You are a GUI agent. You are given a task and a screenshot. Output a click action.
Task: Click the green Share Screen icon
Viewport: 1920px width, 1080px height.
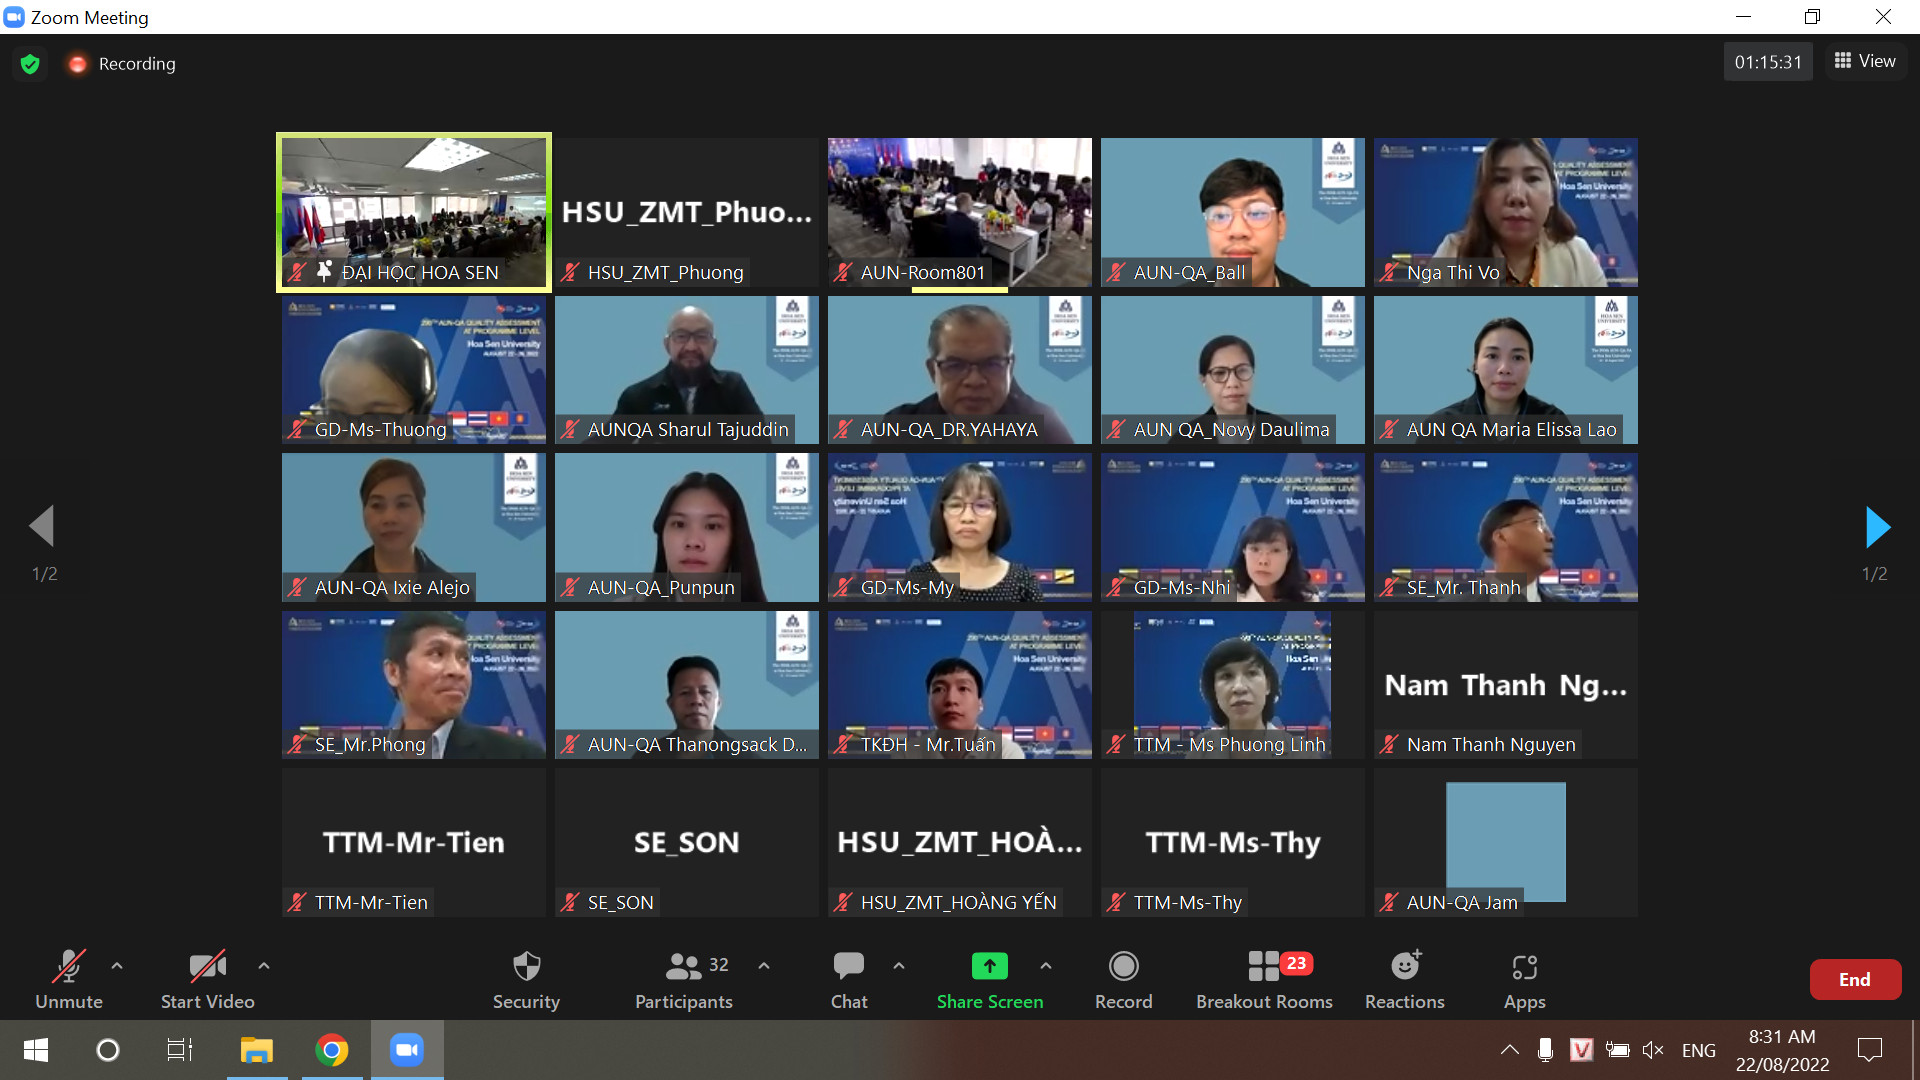(x=989, y=966)
